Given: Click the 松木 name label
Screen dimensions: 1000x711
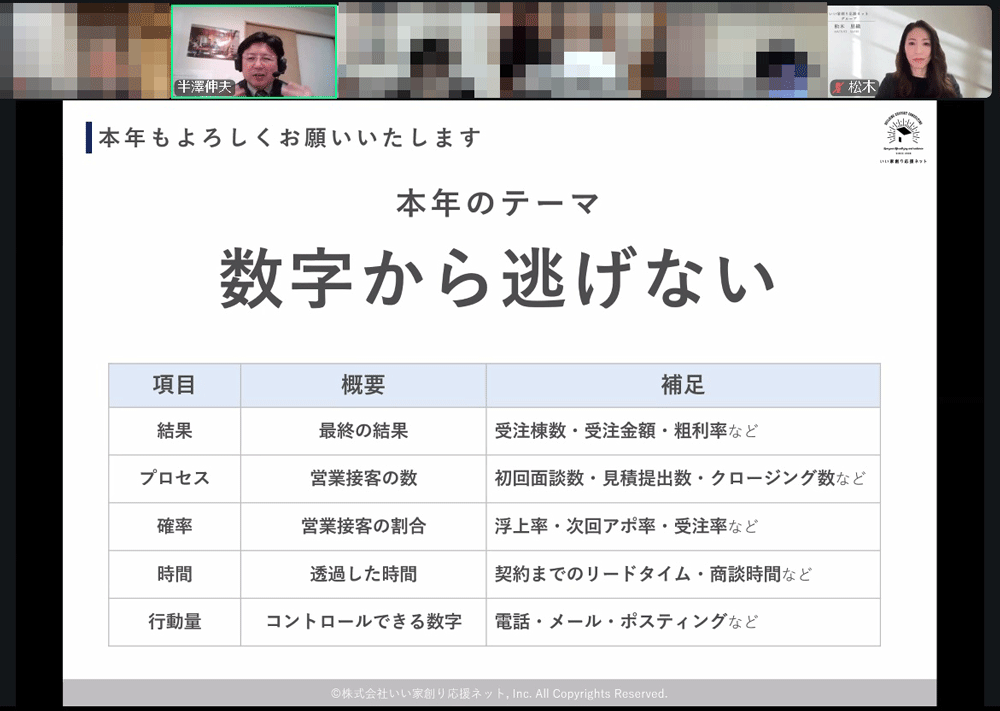Looking at the screenshot, I should coord(861,88).
